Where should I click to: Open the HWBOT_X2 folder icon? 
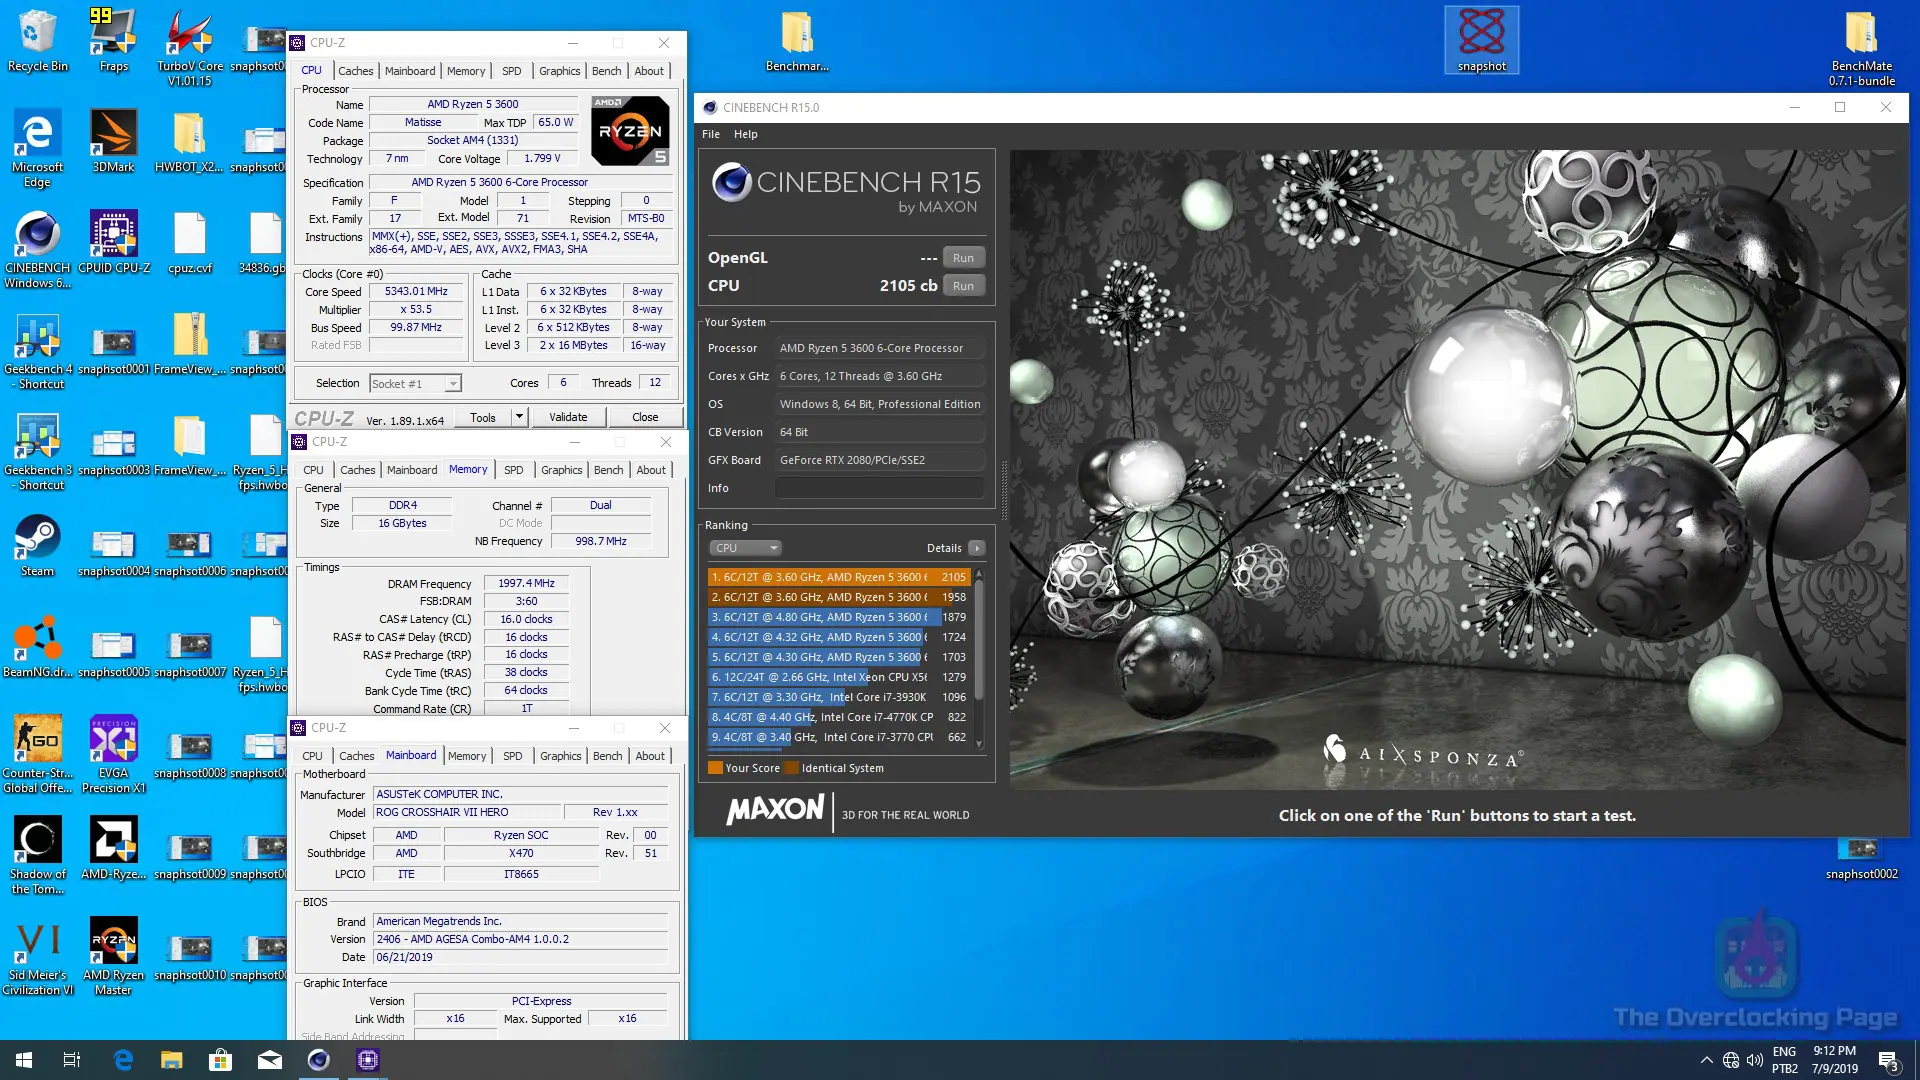tap(189, 142)
